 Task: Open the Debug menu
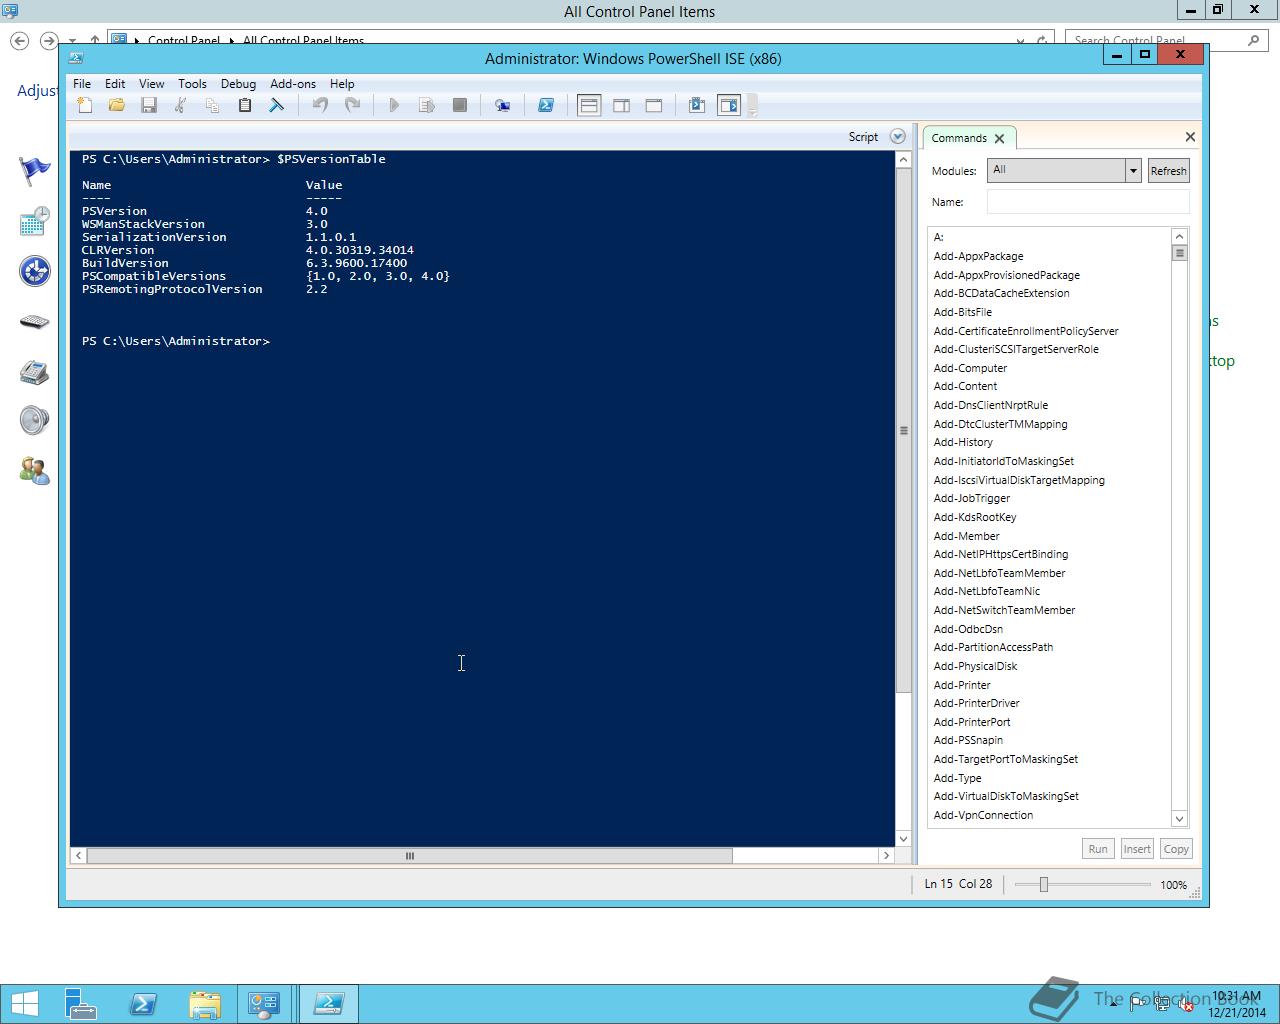click(238, 84)
